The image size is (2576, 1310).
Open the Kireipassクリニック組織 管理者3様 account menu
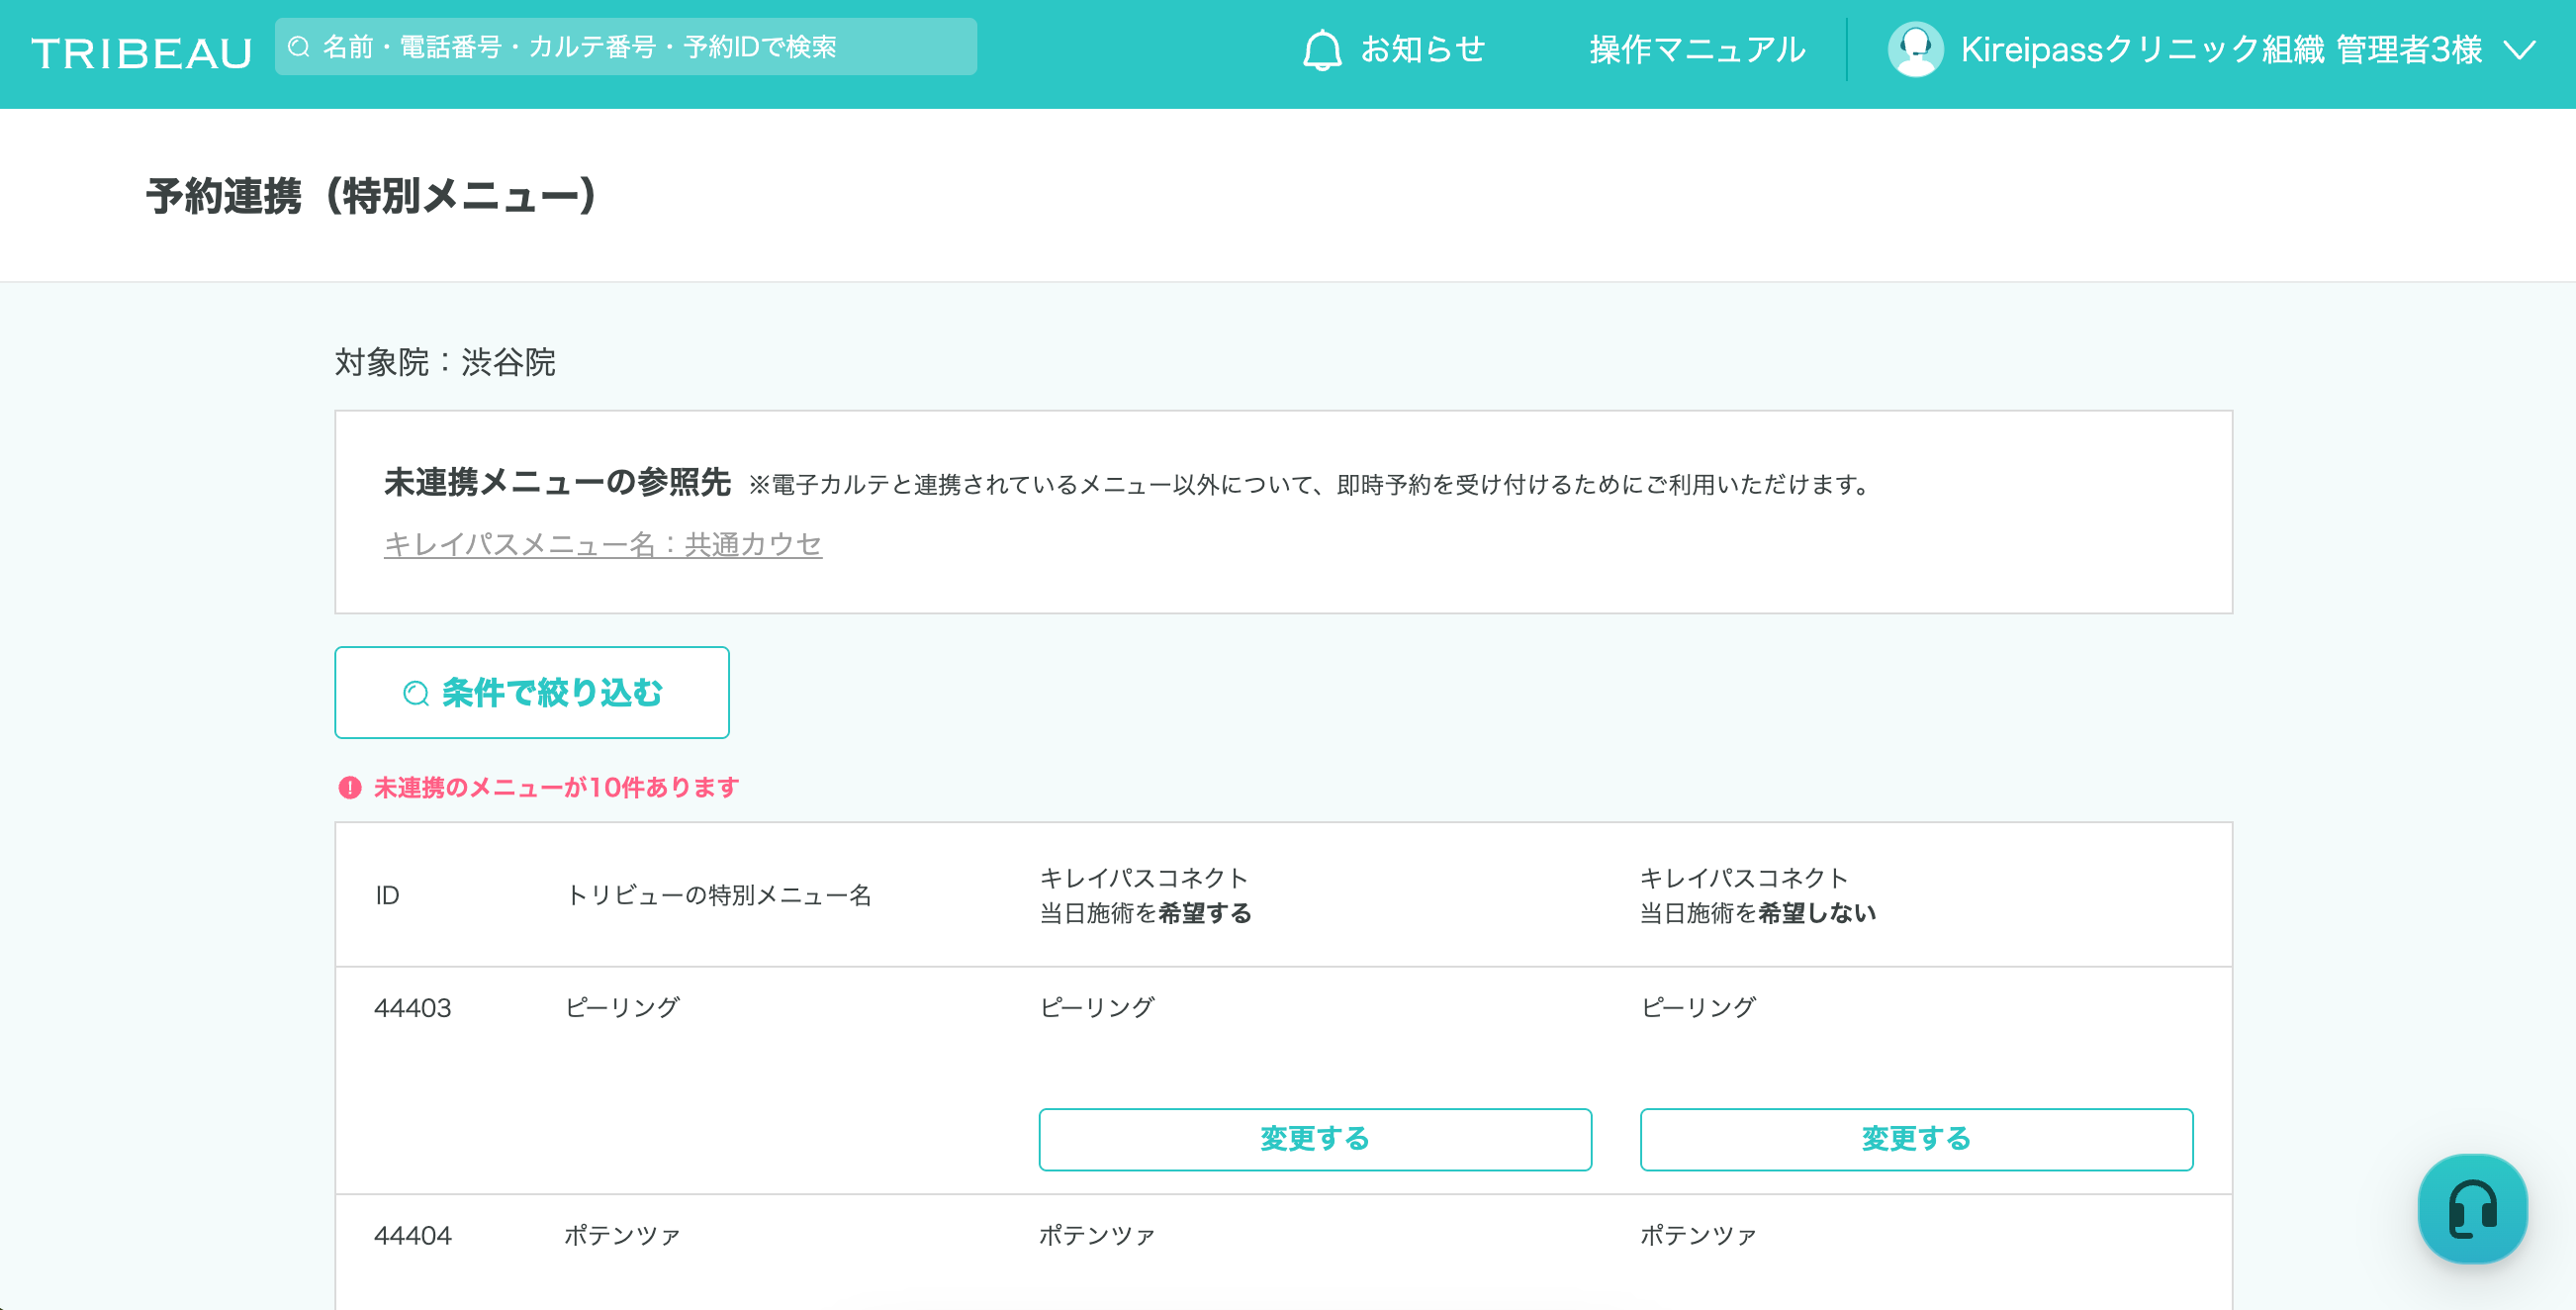coord(2220,50)
